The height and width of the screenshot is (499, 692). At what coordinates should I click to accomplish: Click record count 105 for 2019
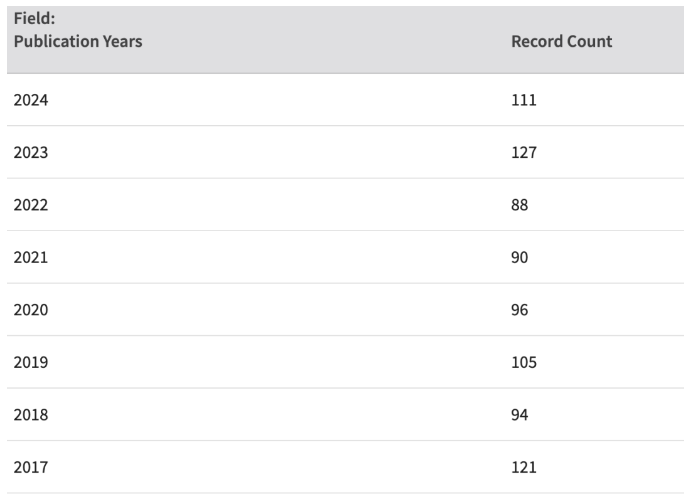pos(524,362)
